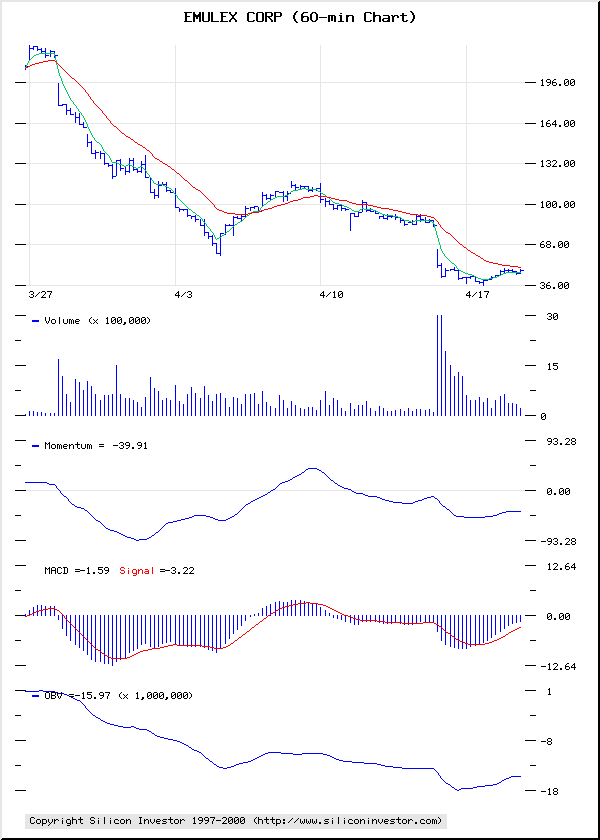Click the blue marker beside the Volume legend
The image size is (600, 840).
(x=36, y=321)
